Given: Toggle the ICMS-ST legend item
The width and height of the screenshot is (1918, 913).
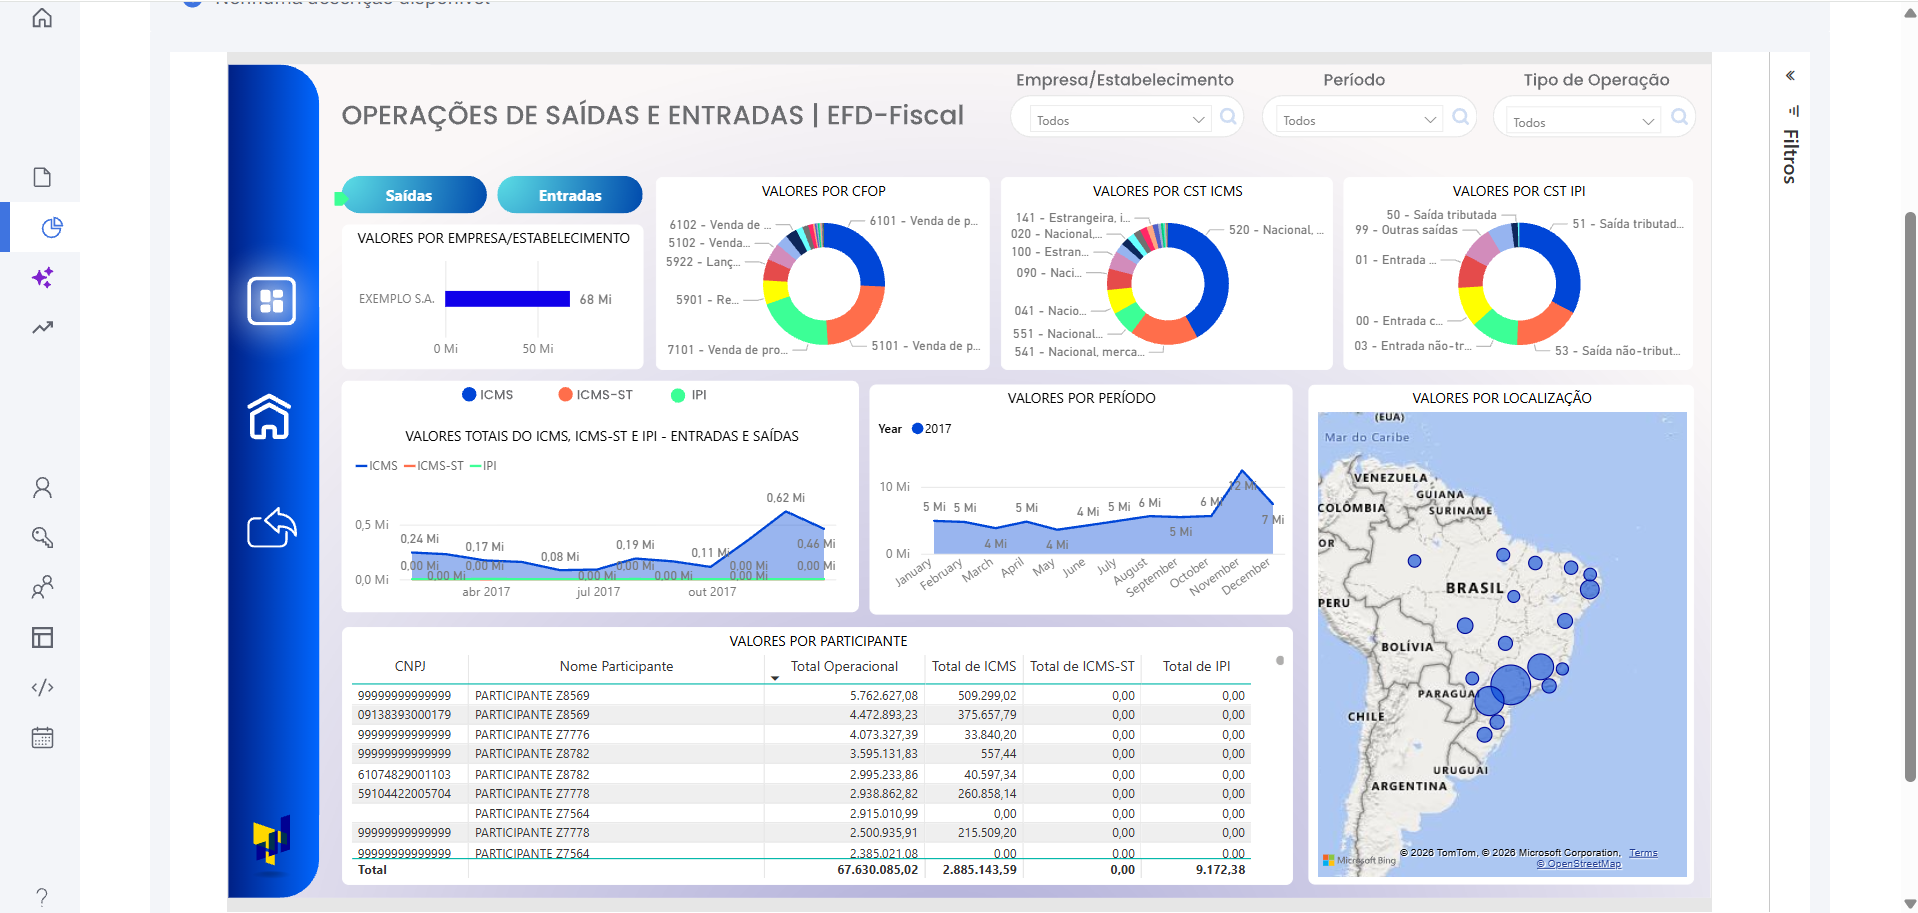Looking at the screenshot, I should point(596,395).
